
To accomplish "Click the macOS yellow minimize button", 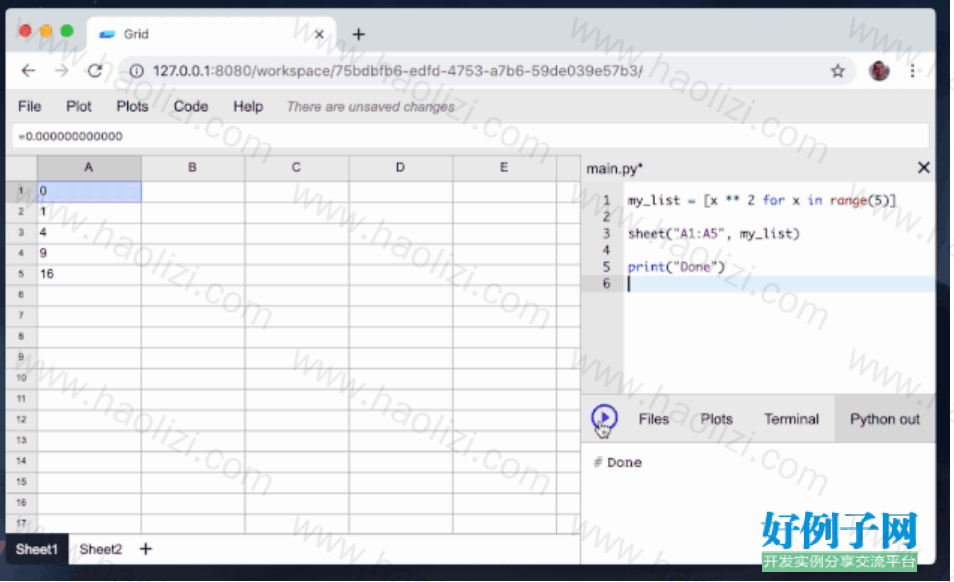I will 46,31.
